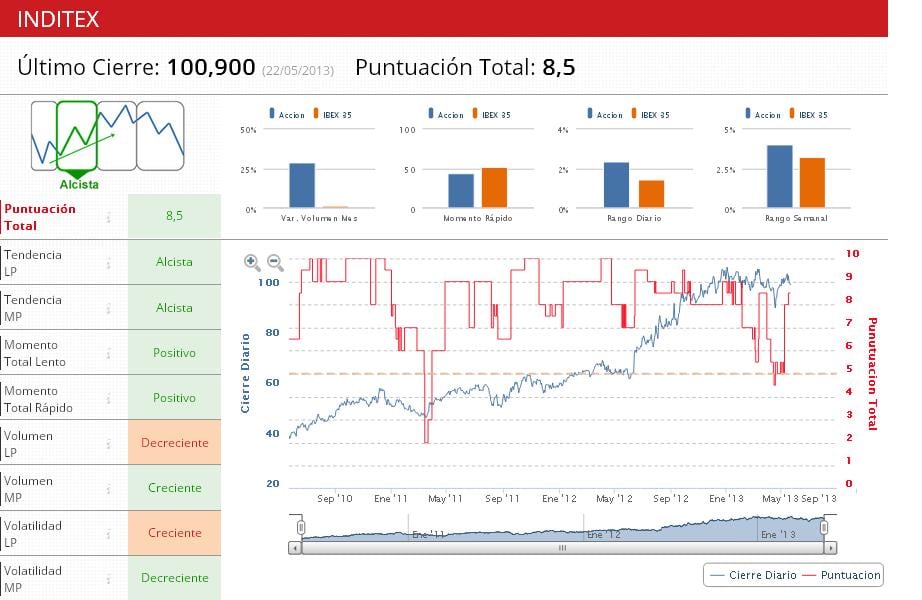This screenshot has height=600, width=922.
Task: Open info icon for Volumen LP row
Action: tap(109, 444)
